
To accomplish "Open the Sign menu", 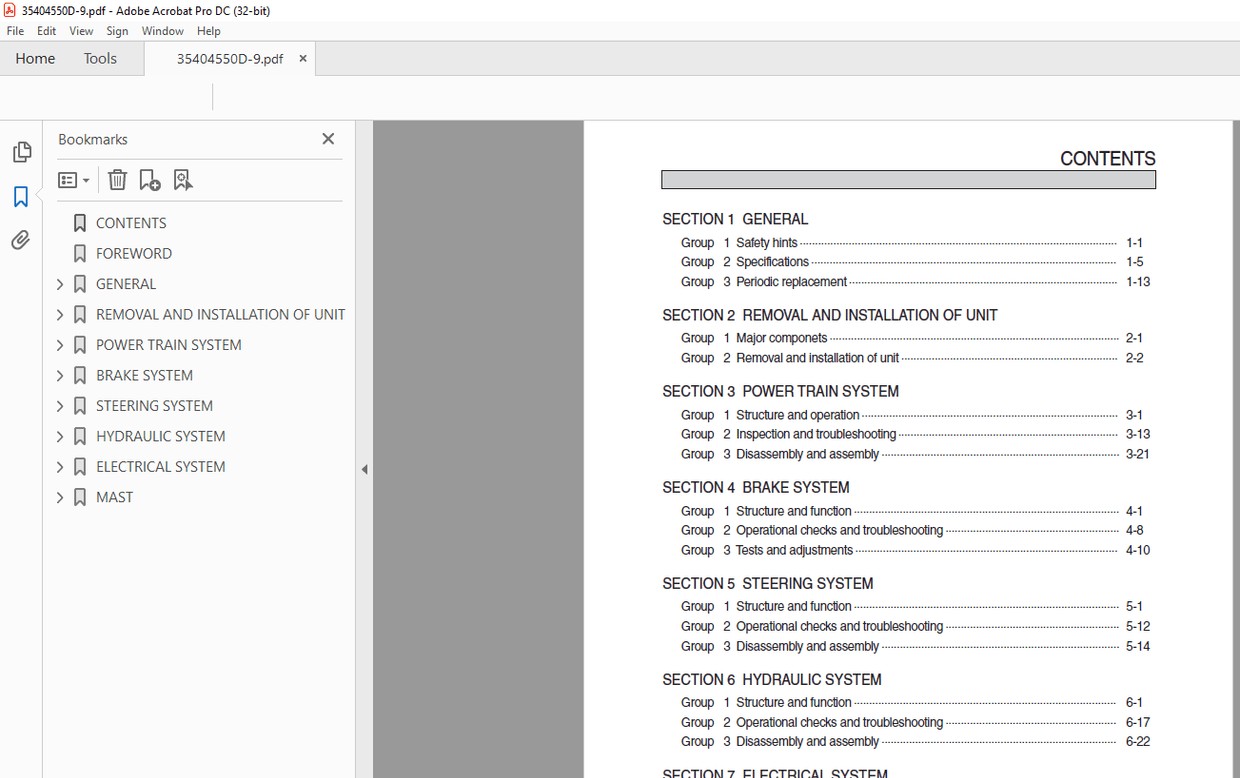I will (117, 31).
